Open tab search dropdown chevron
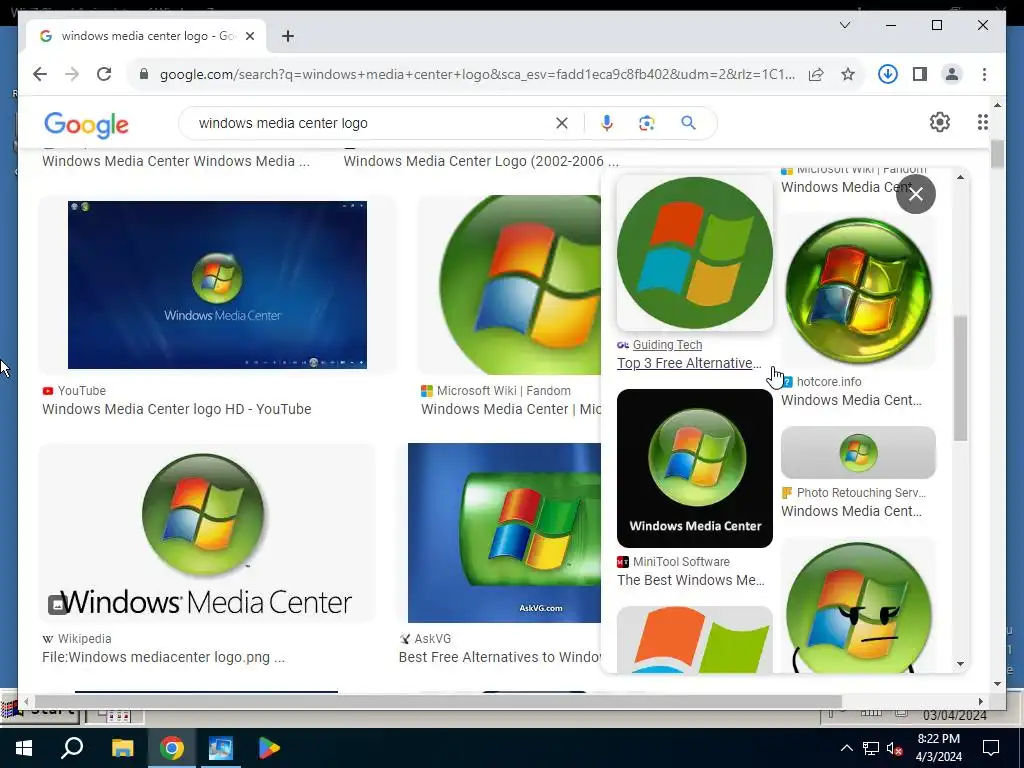This screenshot has width=1024, height=768. pyautogui.click(x=844, y=25)
